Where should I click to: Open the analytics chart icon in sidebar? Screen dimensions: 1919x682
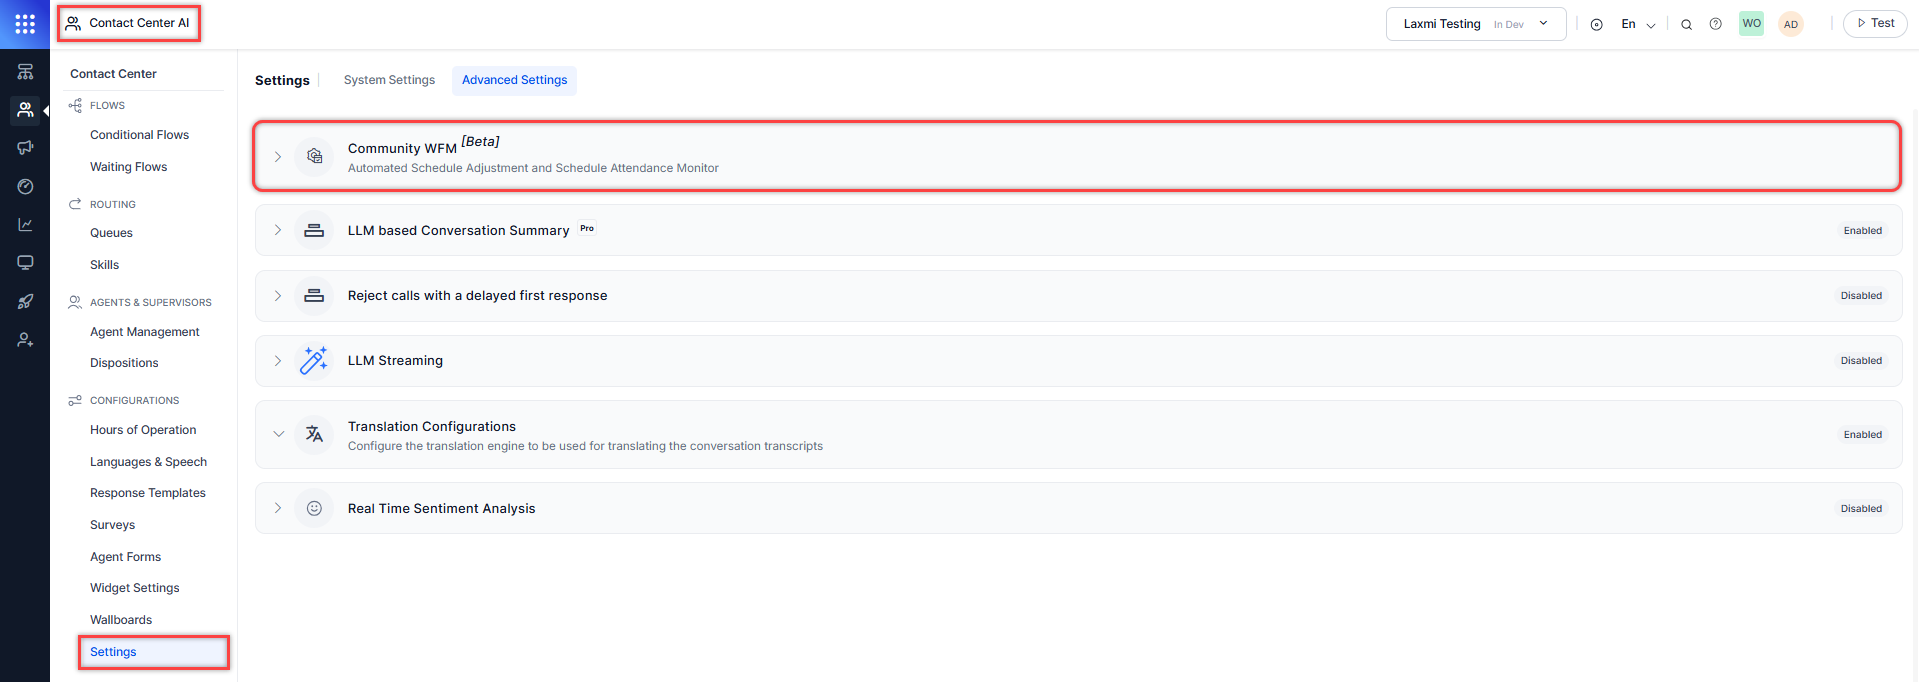[x=25, y=225]
